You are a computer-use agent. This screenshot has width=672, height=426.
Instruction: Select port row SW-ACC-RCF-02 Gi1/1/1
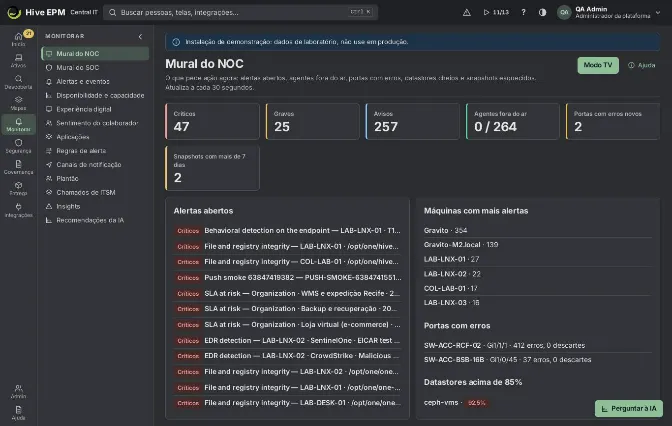pyautogui.click(x=537, y=345)
